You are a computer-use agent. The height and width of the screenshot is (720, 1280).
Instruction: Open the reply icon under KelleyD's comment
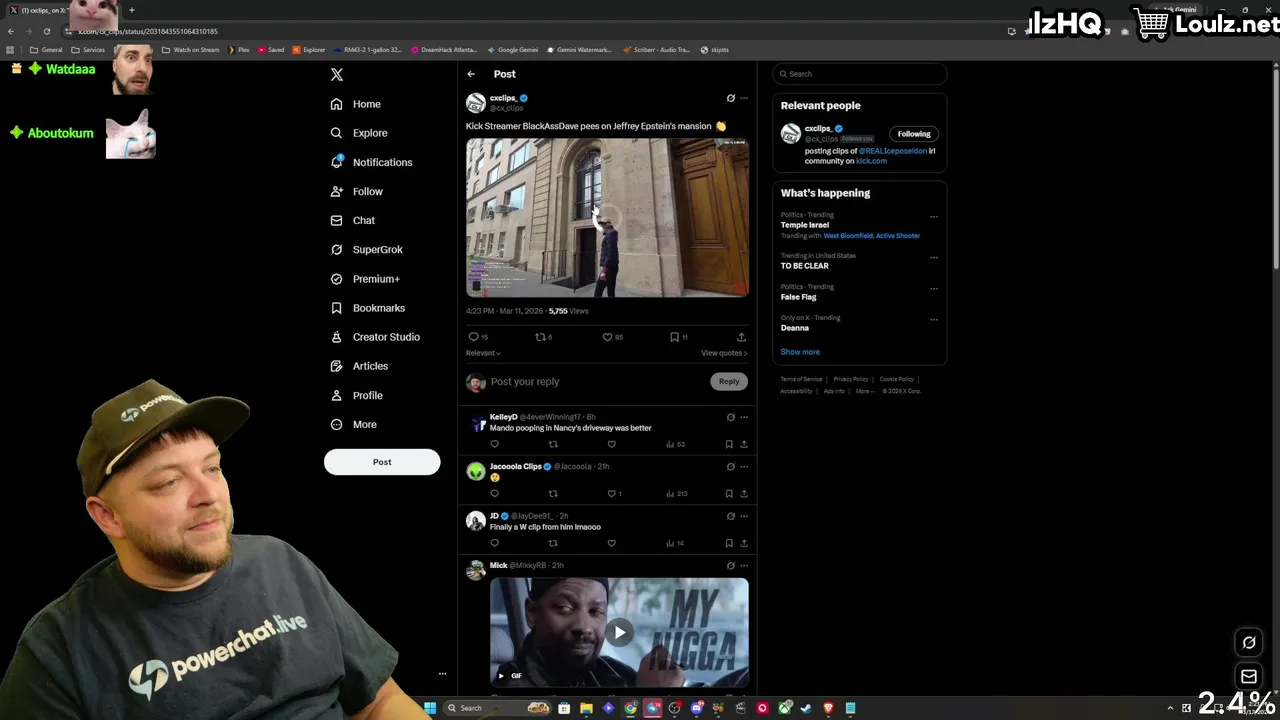(494, 444)
